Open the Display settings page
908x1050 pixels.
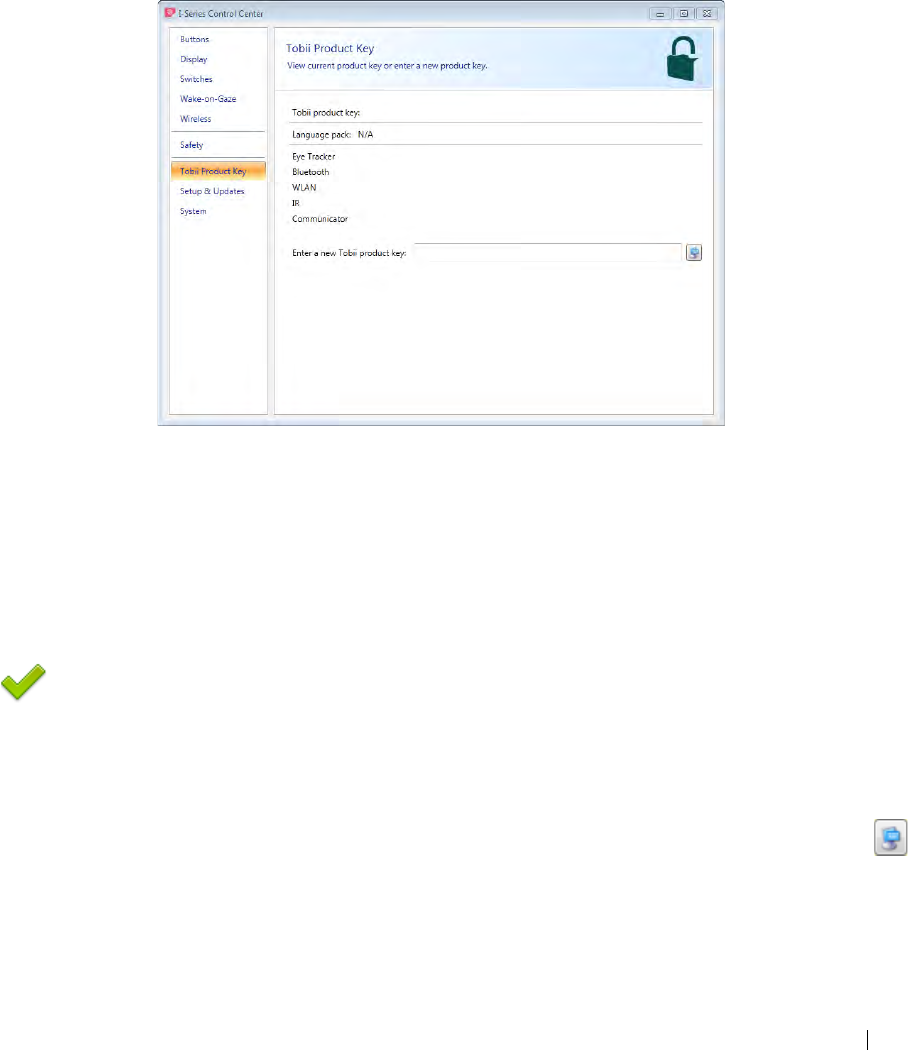194,60
